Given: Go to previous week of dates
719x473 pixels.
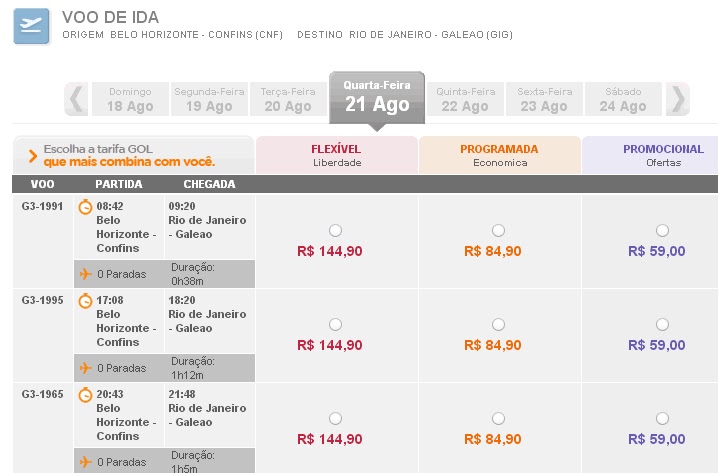Looking at the screenshot, I should (76, 99).
